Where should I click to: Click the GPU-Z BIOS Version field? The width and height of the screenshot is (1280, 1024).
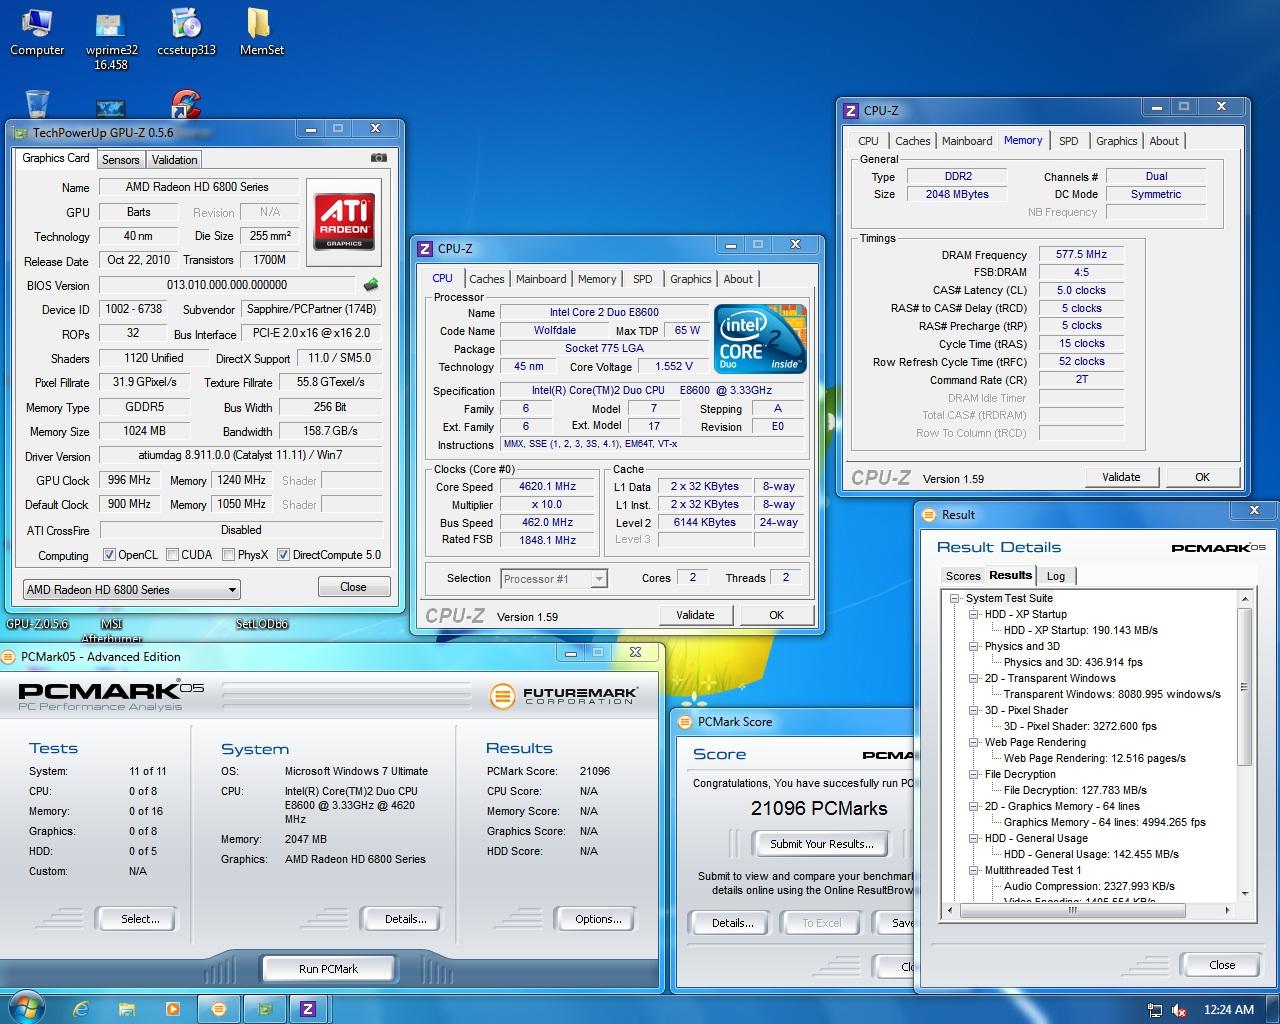pos(227,285)
